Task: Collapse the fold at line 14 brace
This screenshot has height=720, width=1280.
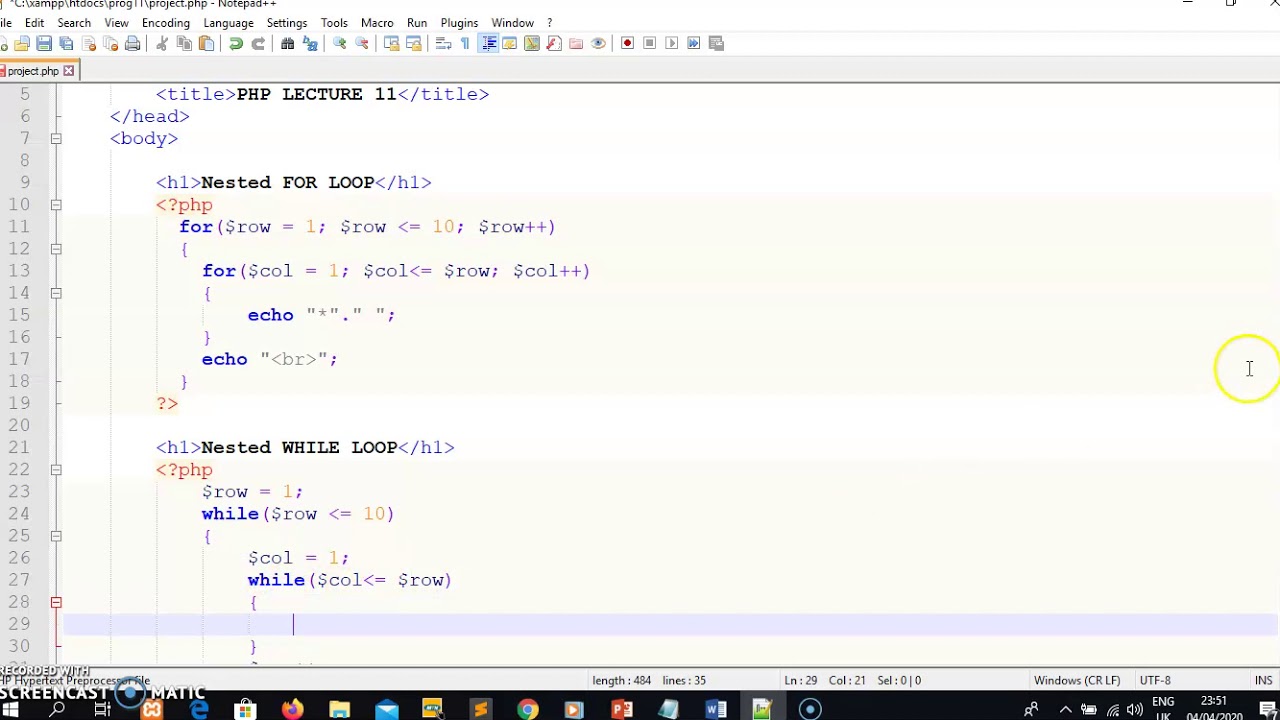Action: [x=56, y=293]
